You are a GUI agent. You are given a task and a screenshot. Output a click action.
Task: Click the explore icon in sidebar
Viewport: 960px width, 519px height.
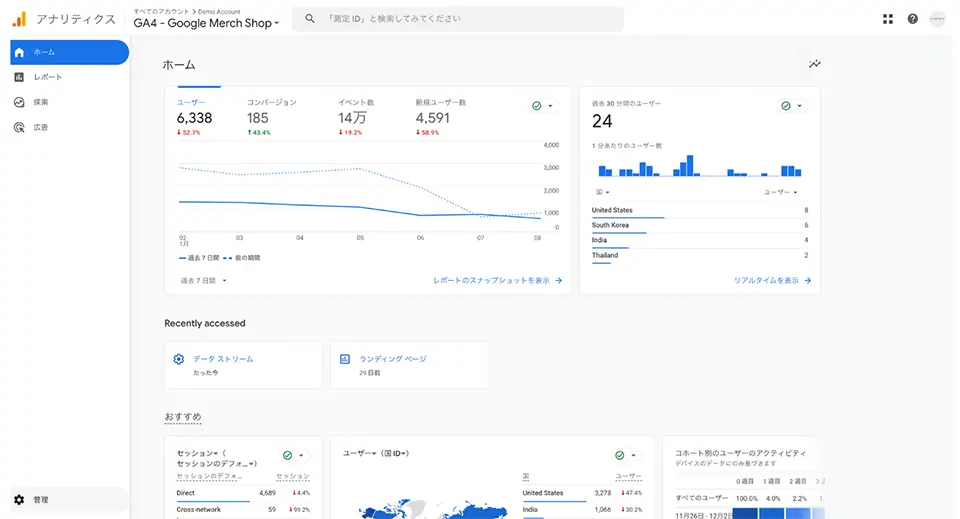pos(19,102)
